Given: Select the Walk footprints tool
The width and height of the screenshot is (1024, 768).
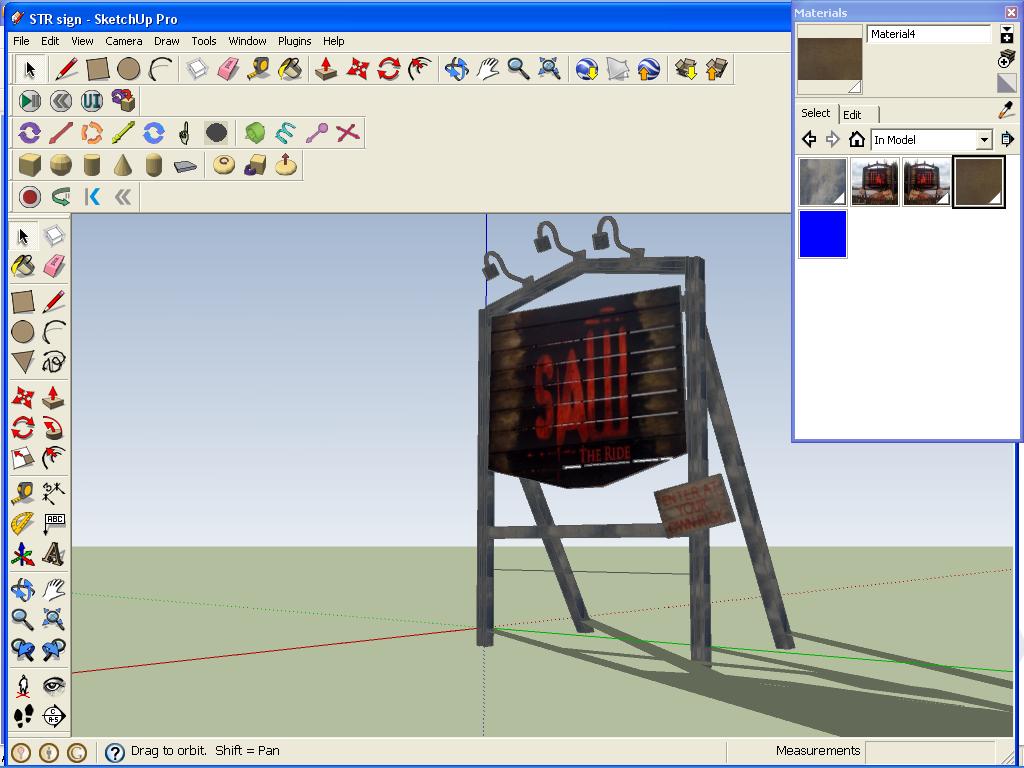Looking at the screenshot, I should 23,716.
